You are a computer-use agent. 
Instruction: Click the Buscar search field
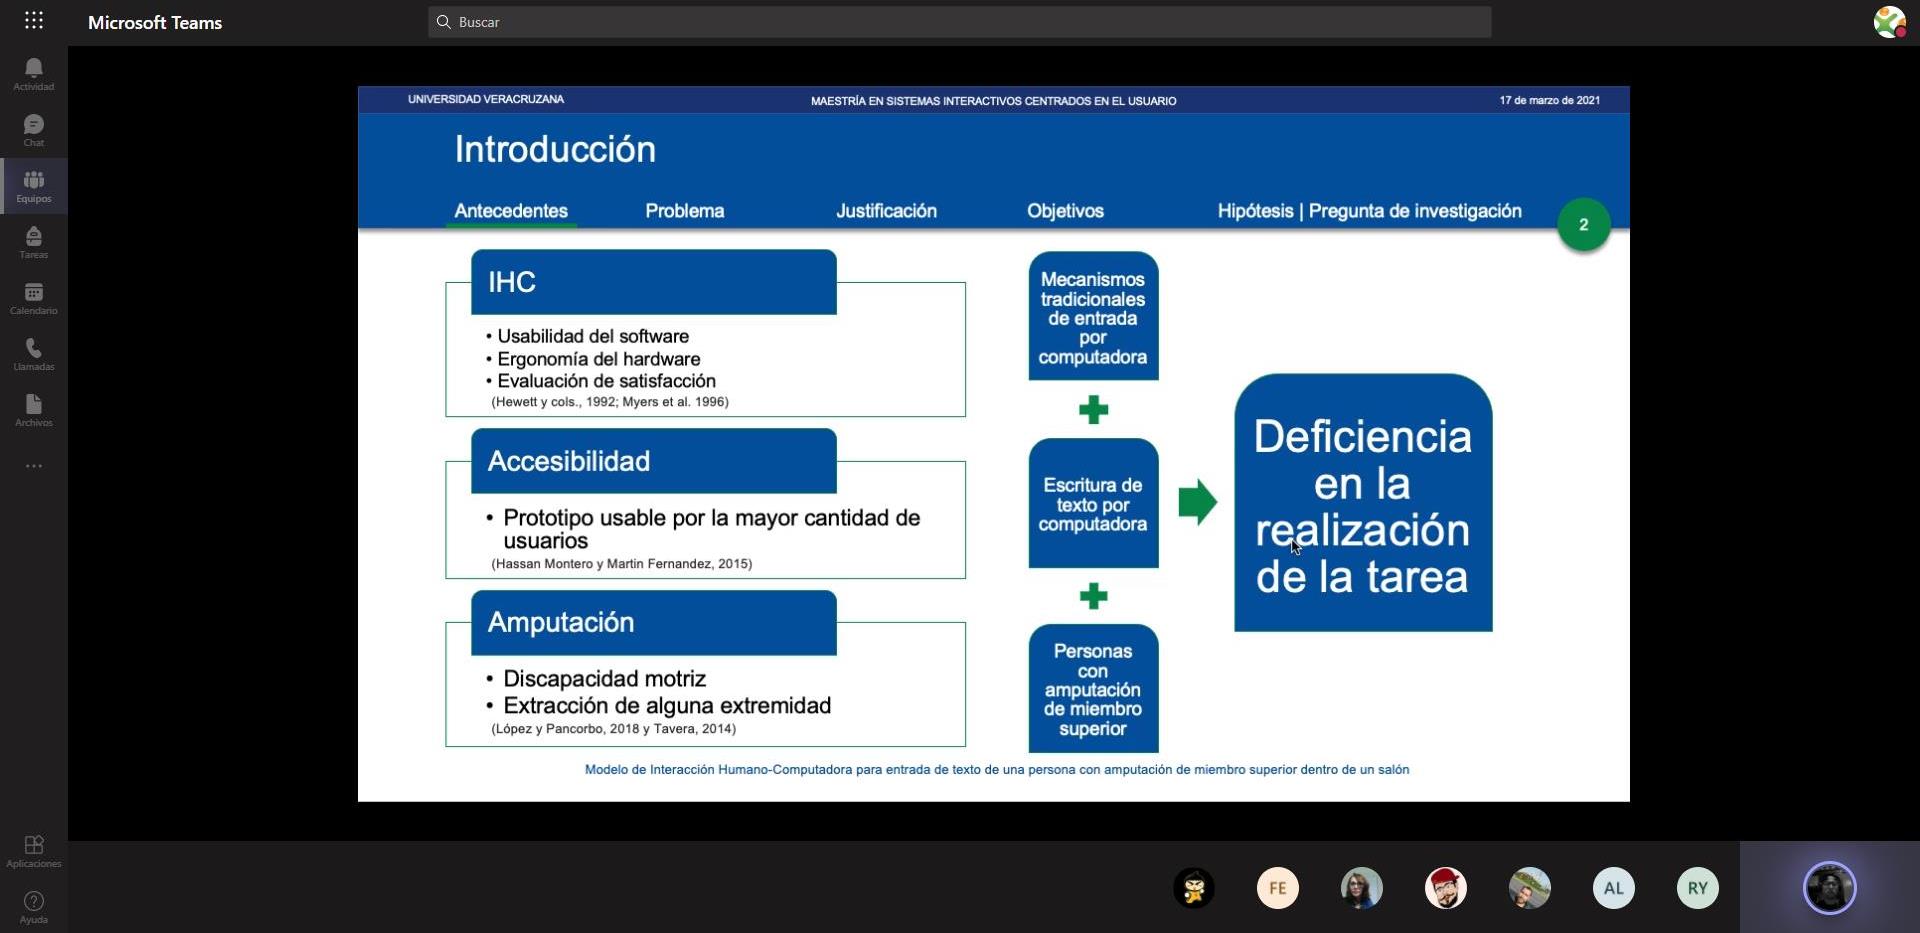[x=959, y=22]
